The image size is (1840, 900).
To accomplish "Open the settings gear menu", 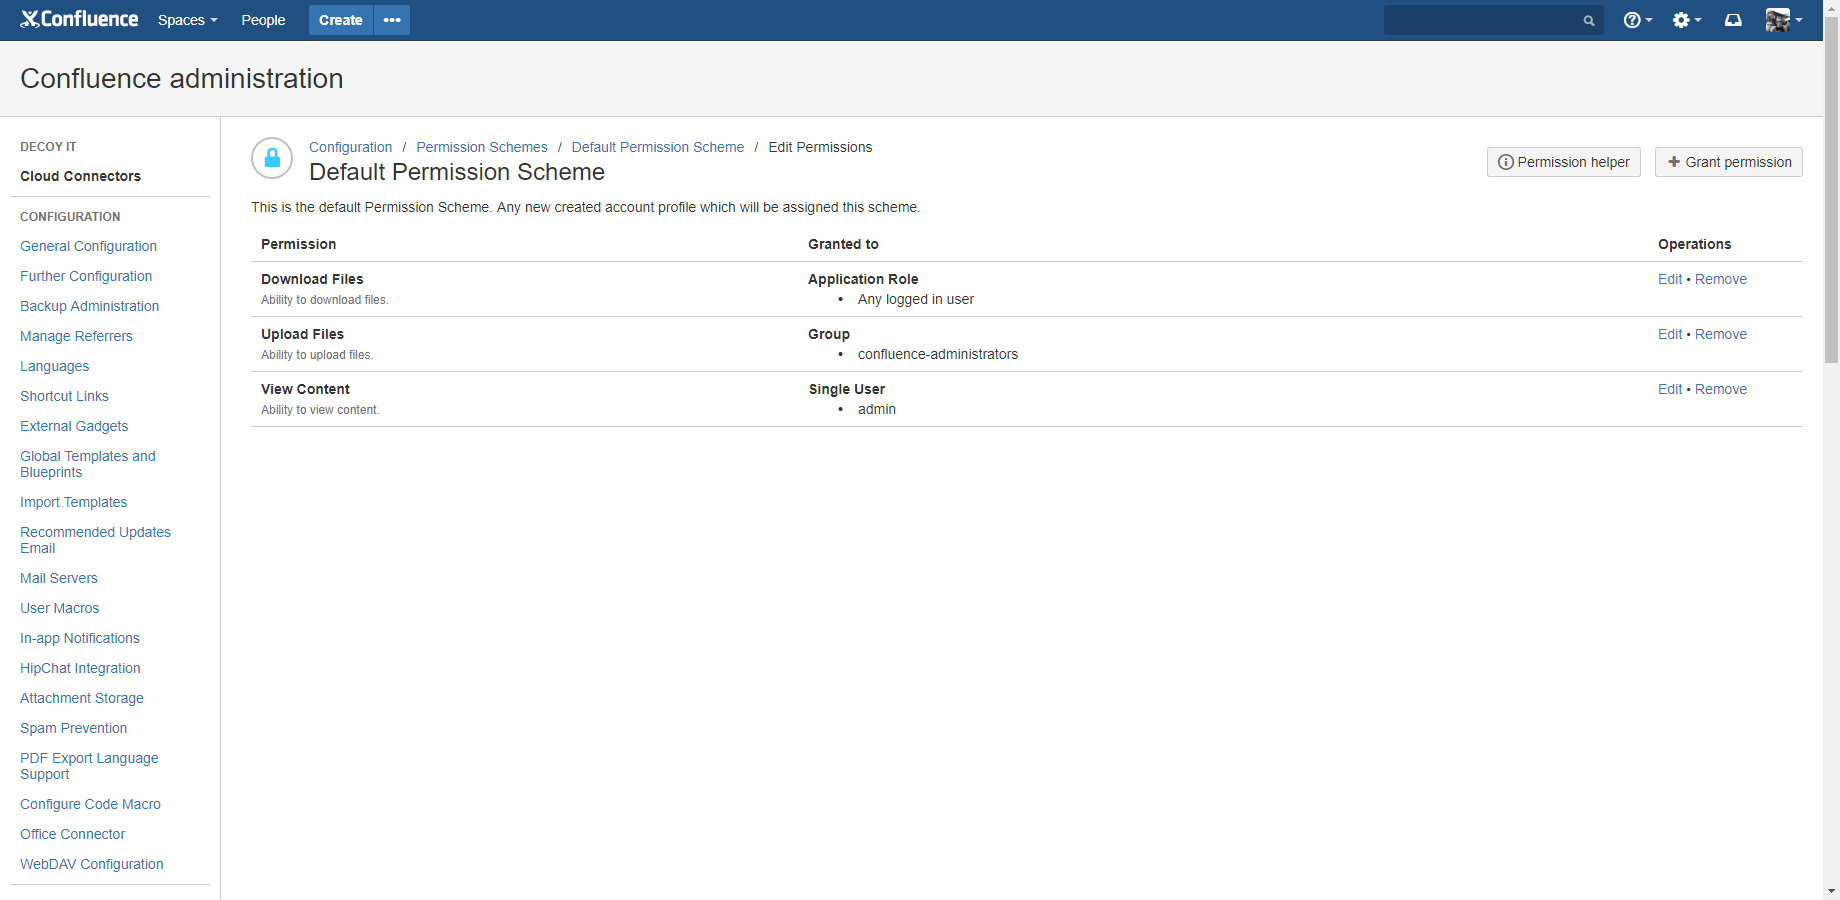I will click(1686, 20).
